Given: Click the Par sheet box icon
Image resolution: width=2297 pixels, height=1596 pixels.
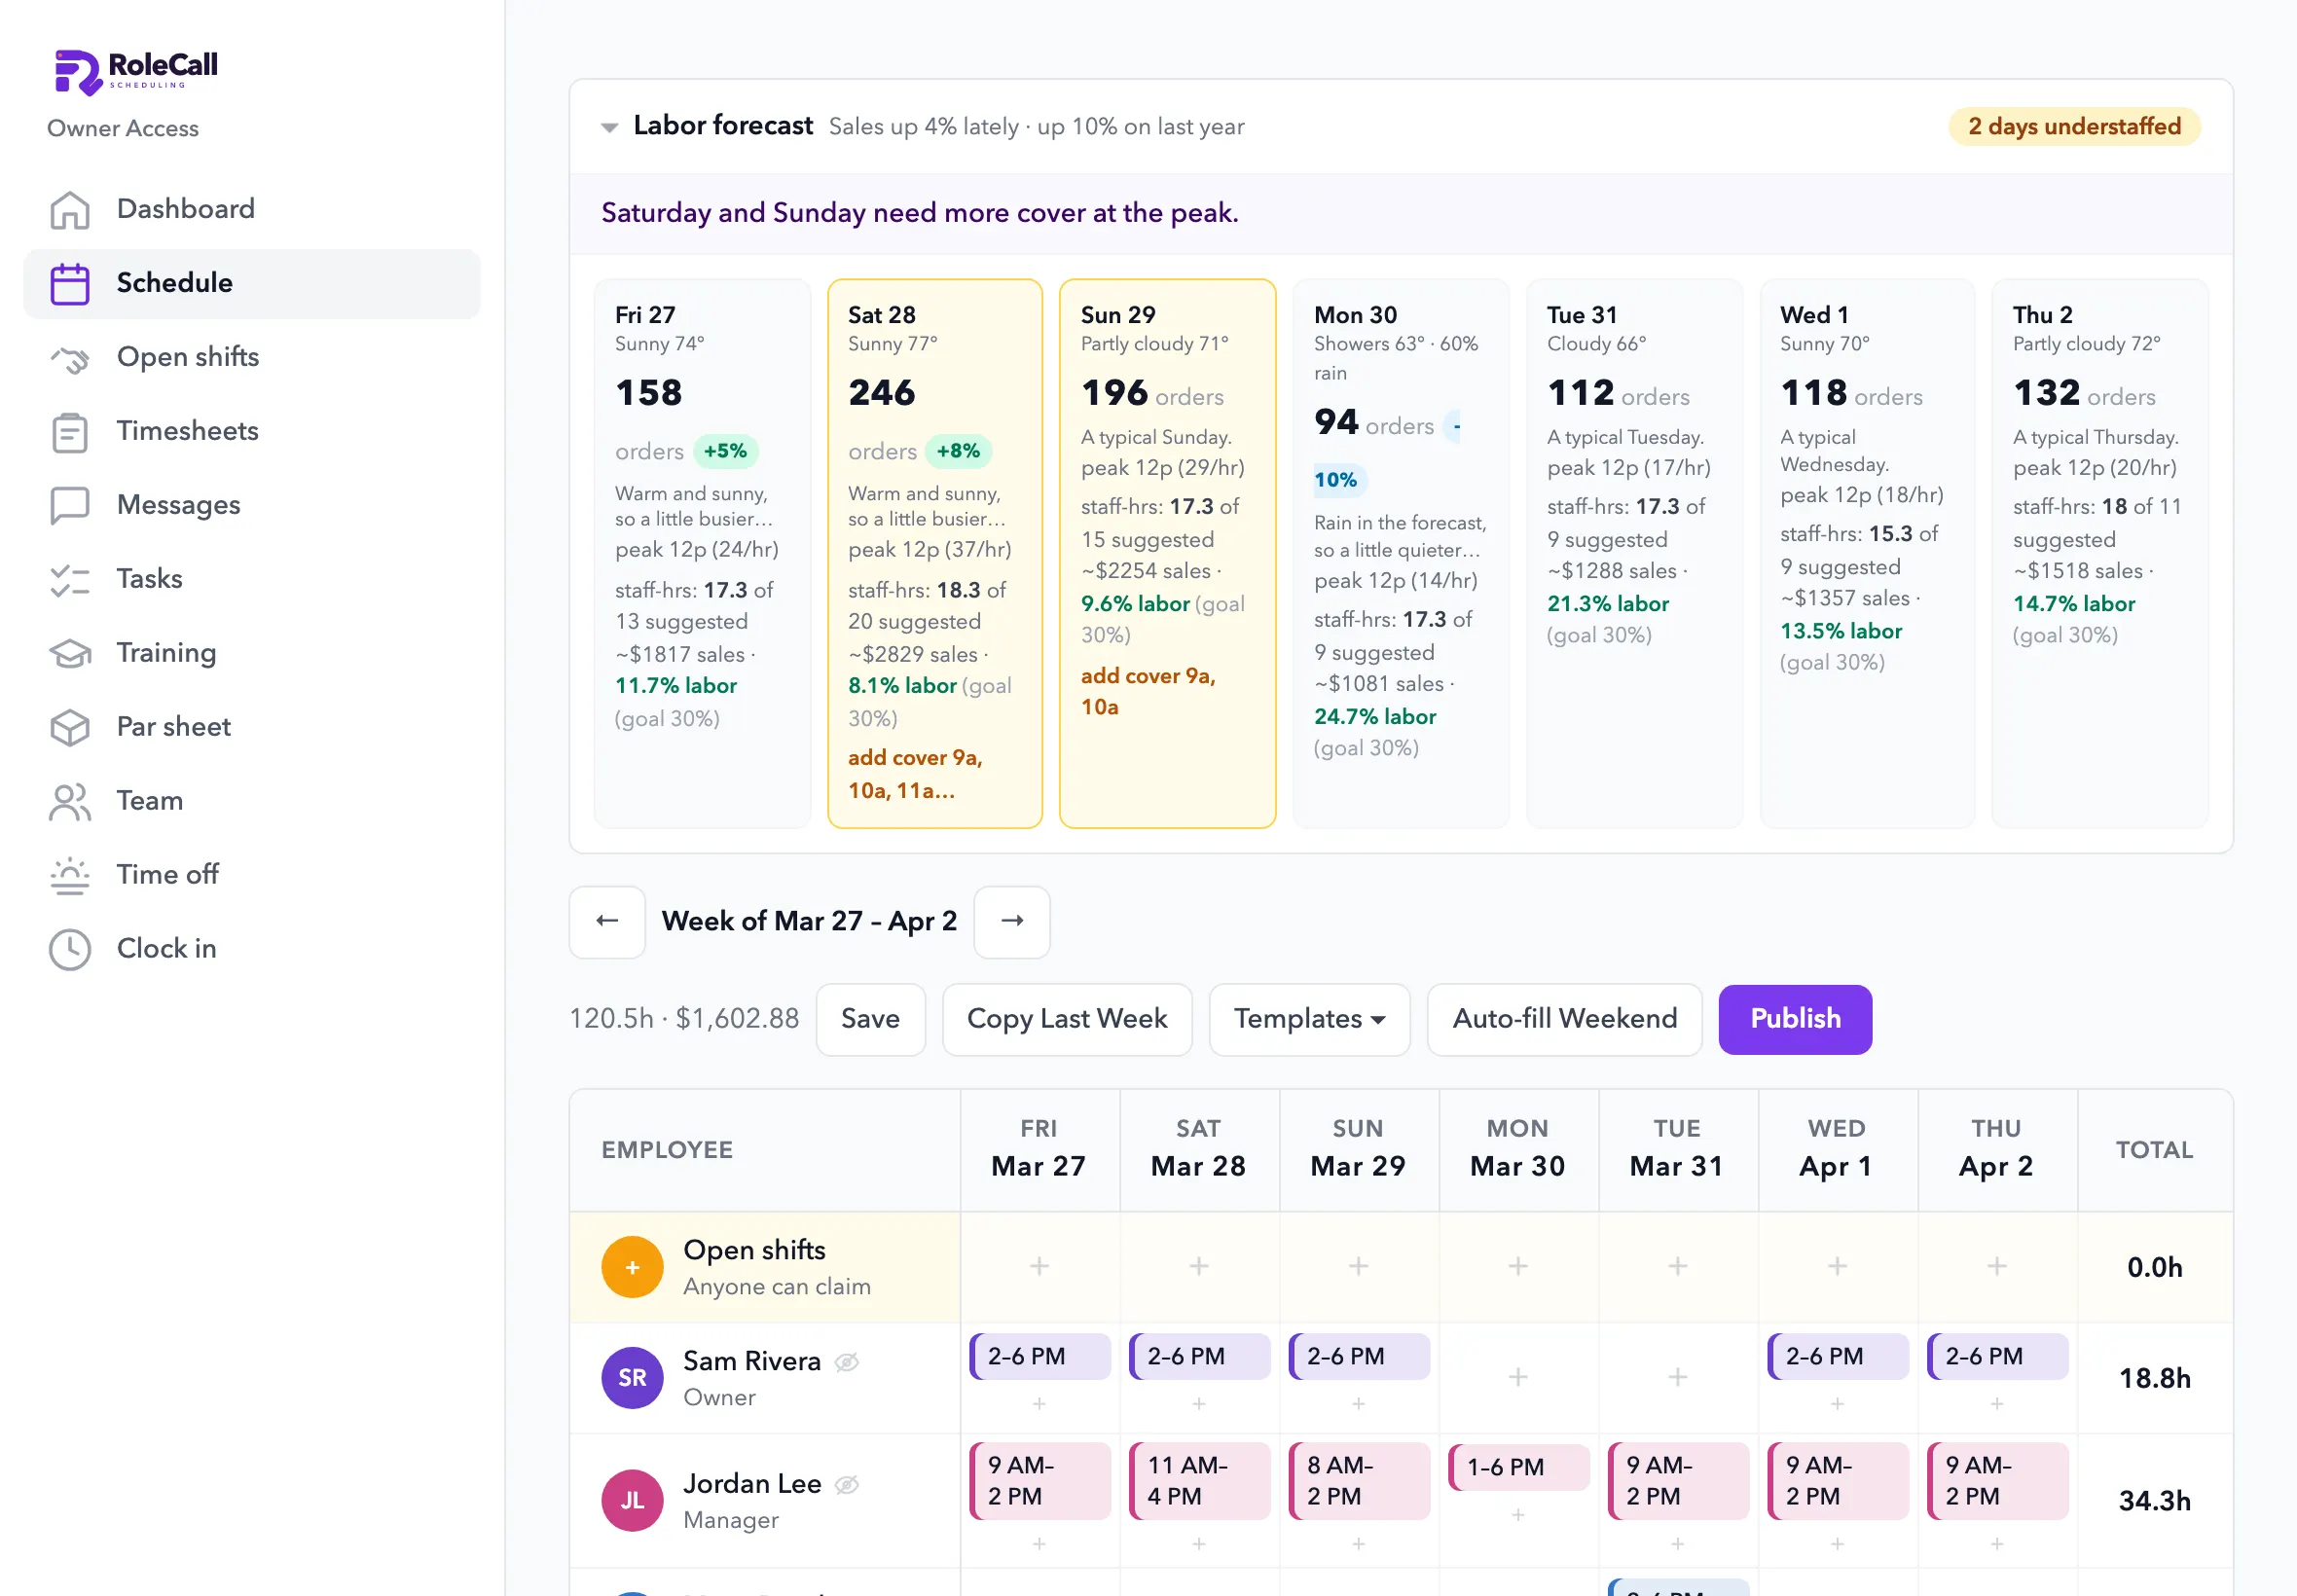Looking at the screenshot, I should pyautogui.click(x=70, y=727).
